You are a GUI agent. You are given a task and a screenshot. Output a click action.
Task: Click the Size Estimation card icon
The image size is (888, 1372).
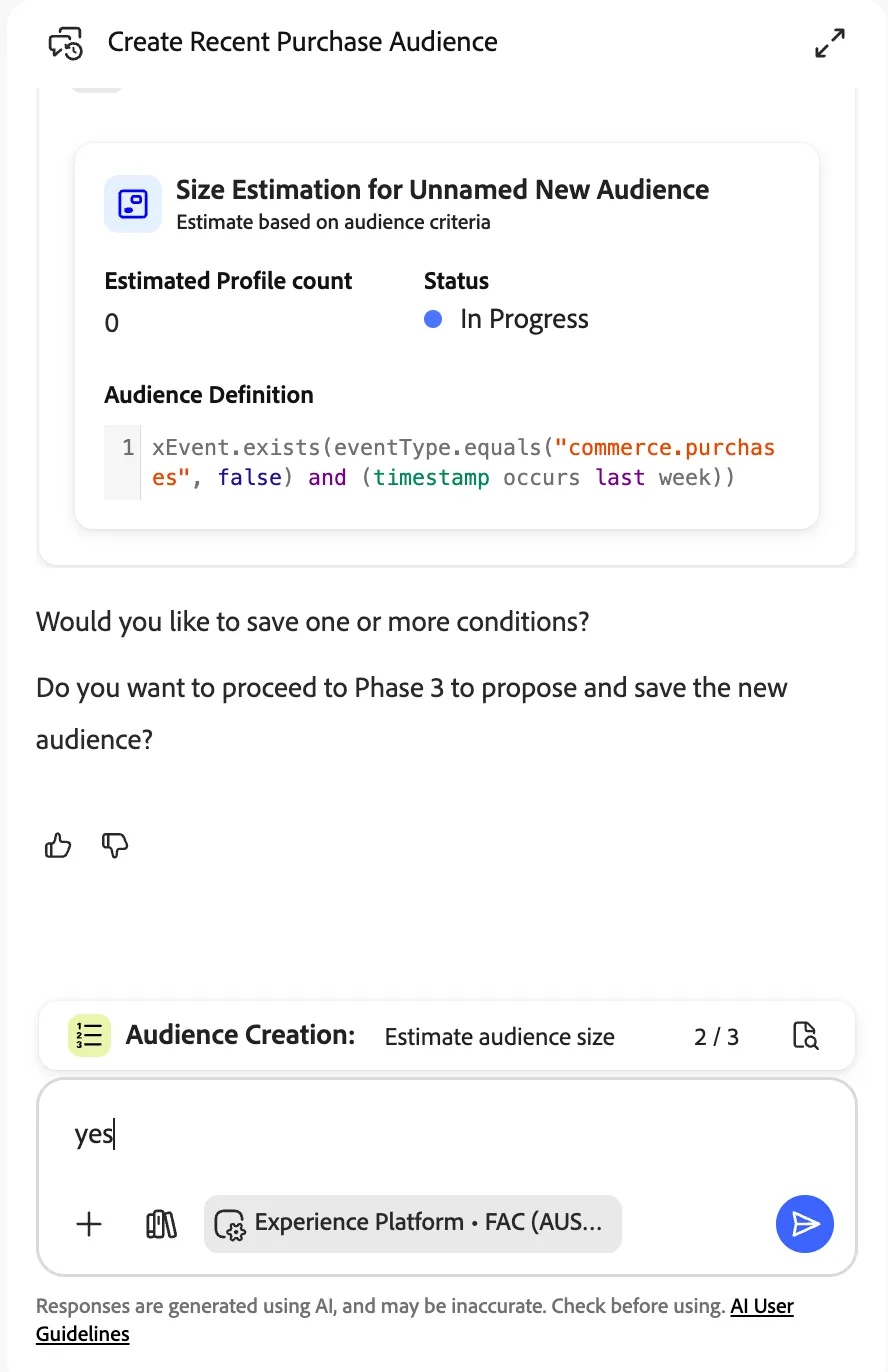[x=133, y=204]
